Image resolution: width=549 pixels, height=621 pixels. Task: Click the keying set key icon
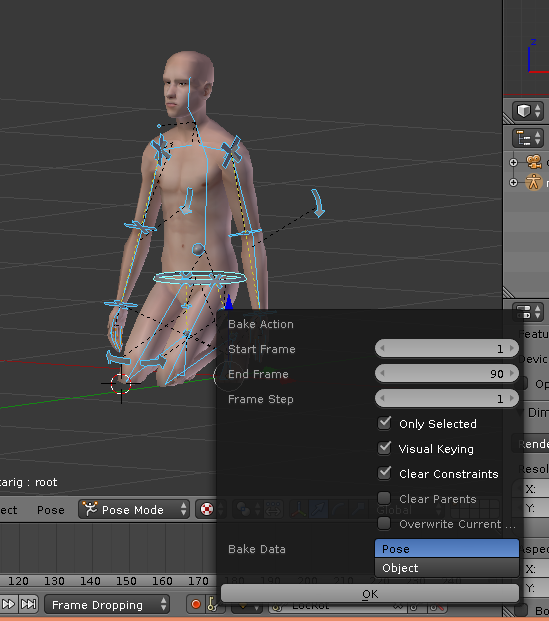pos(212,604)
